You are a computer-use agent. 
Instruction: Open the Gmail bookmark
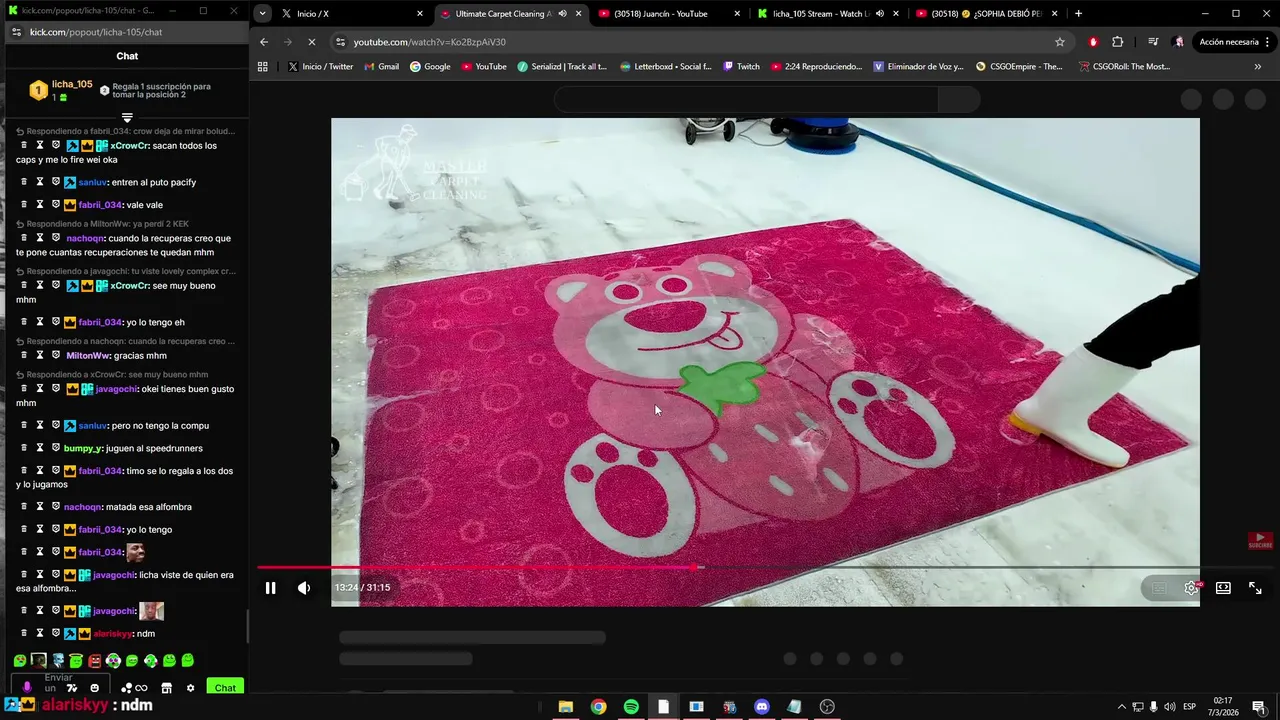pos(381,67)
